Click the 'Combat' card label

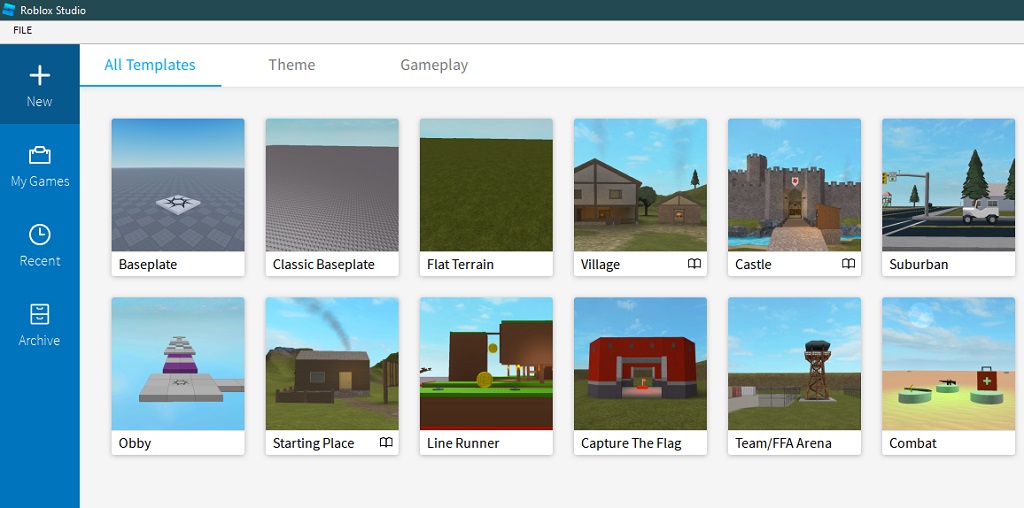(x=913, y=443)
